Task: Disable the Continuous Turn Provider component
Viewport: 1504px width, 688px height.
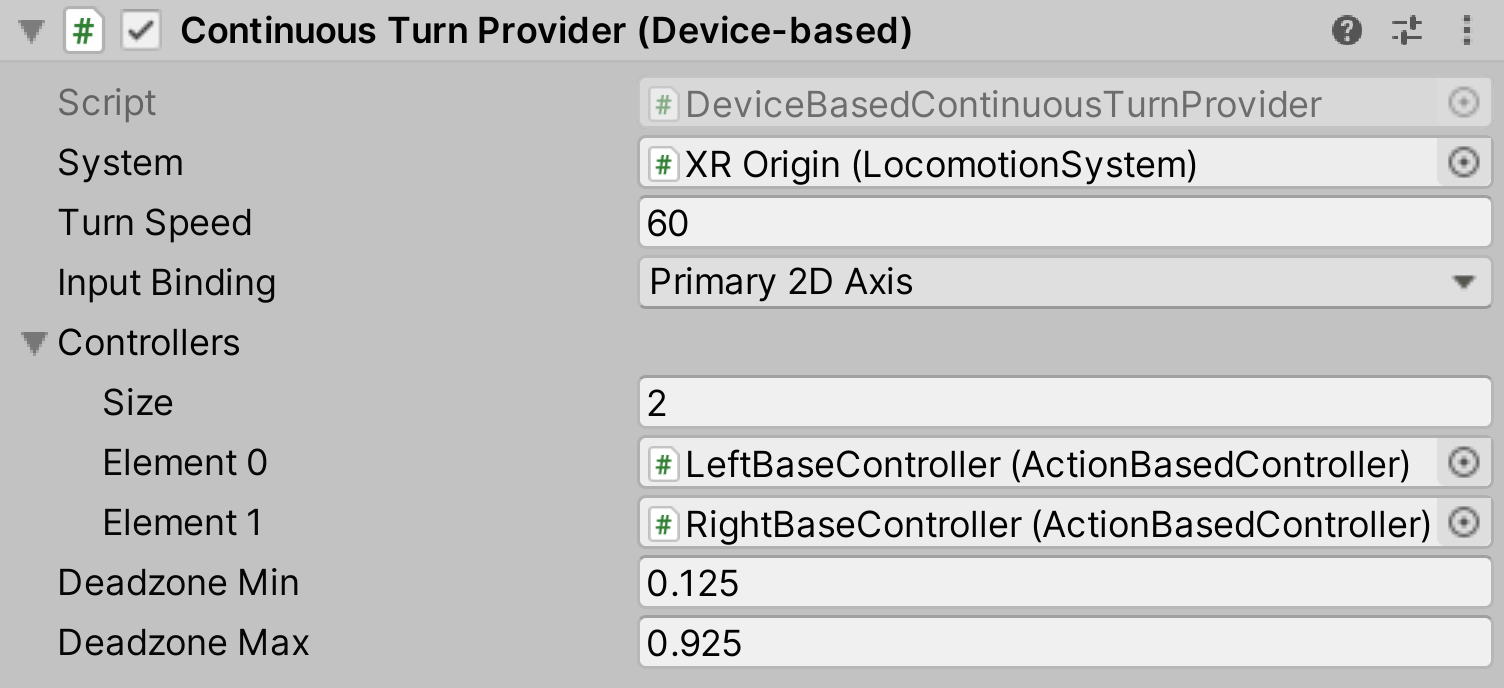Action: [141, 31]
